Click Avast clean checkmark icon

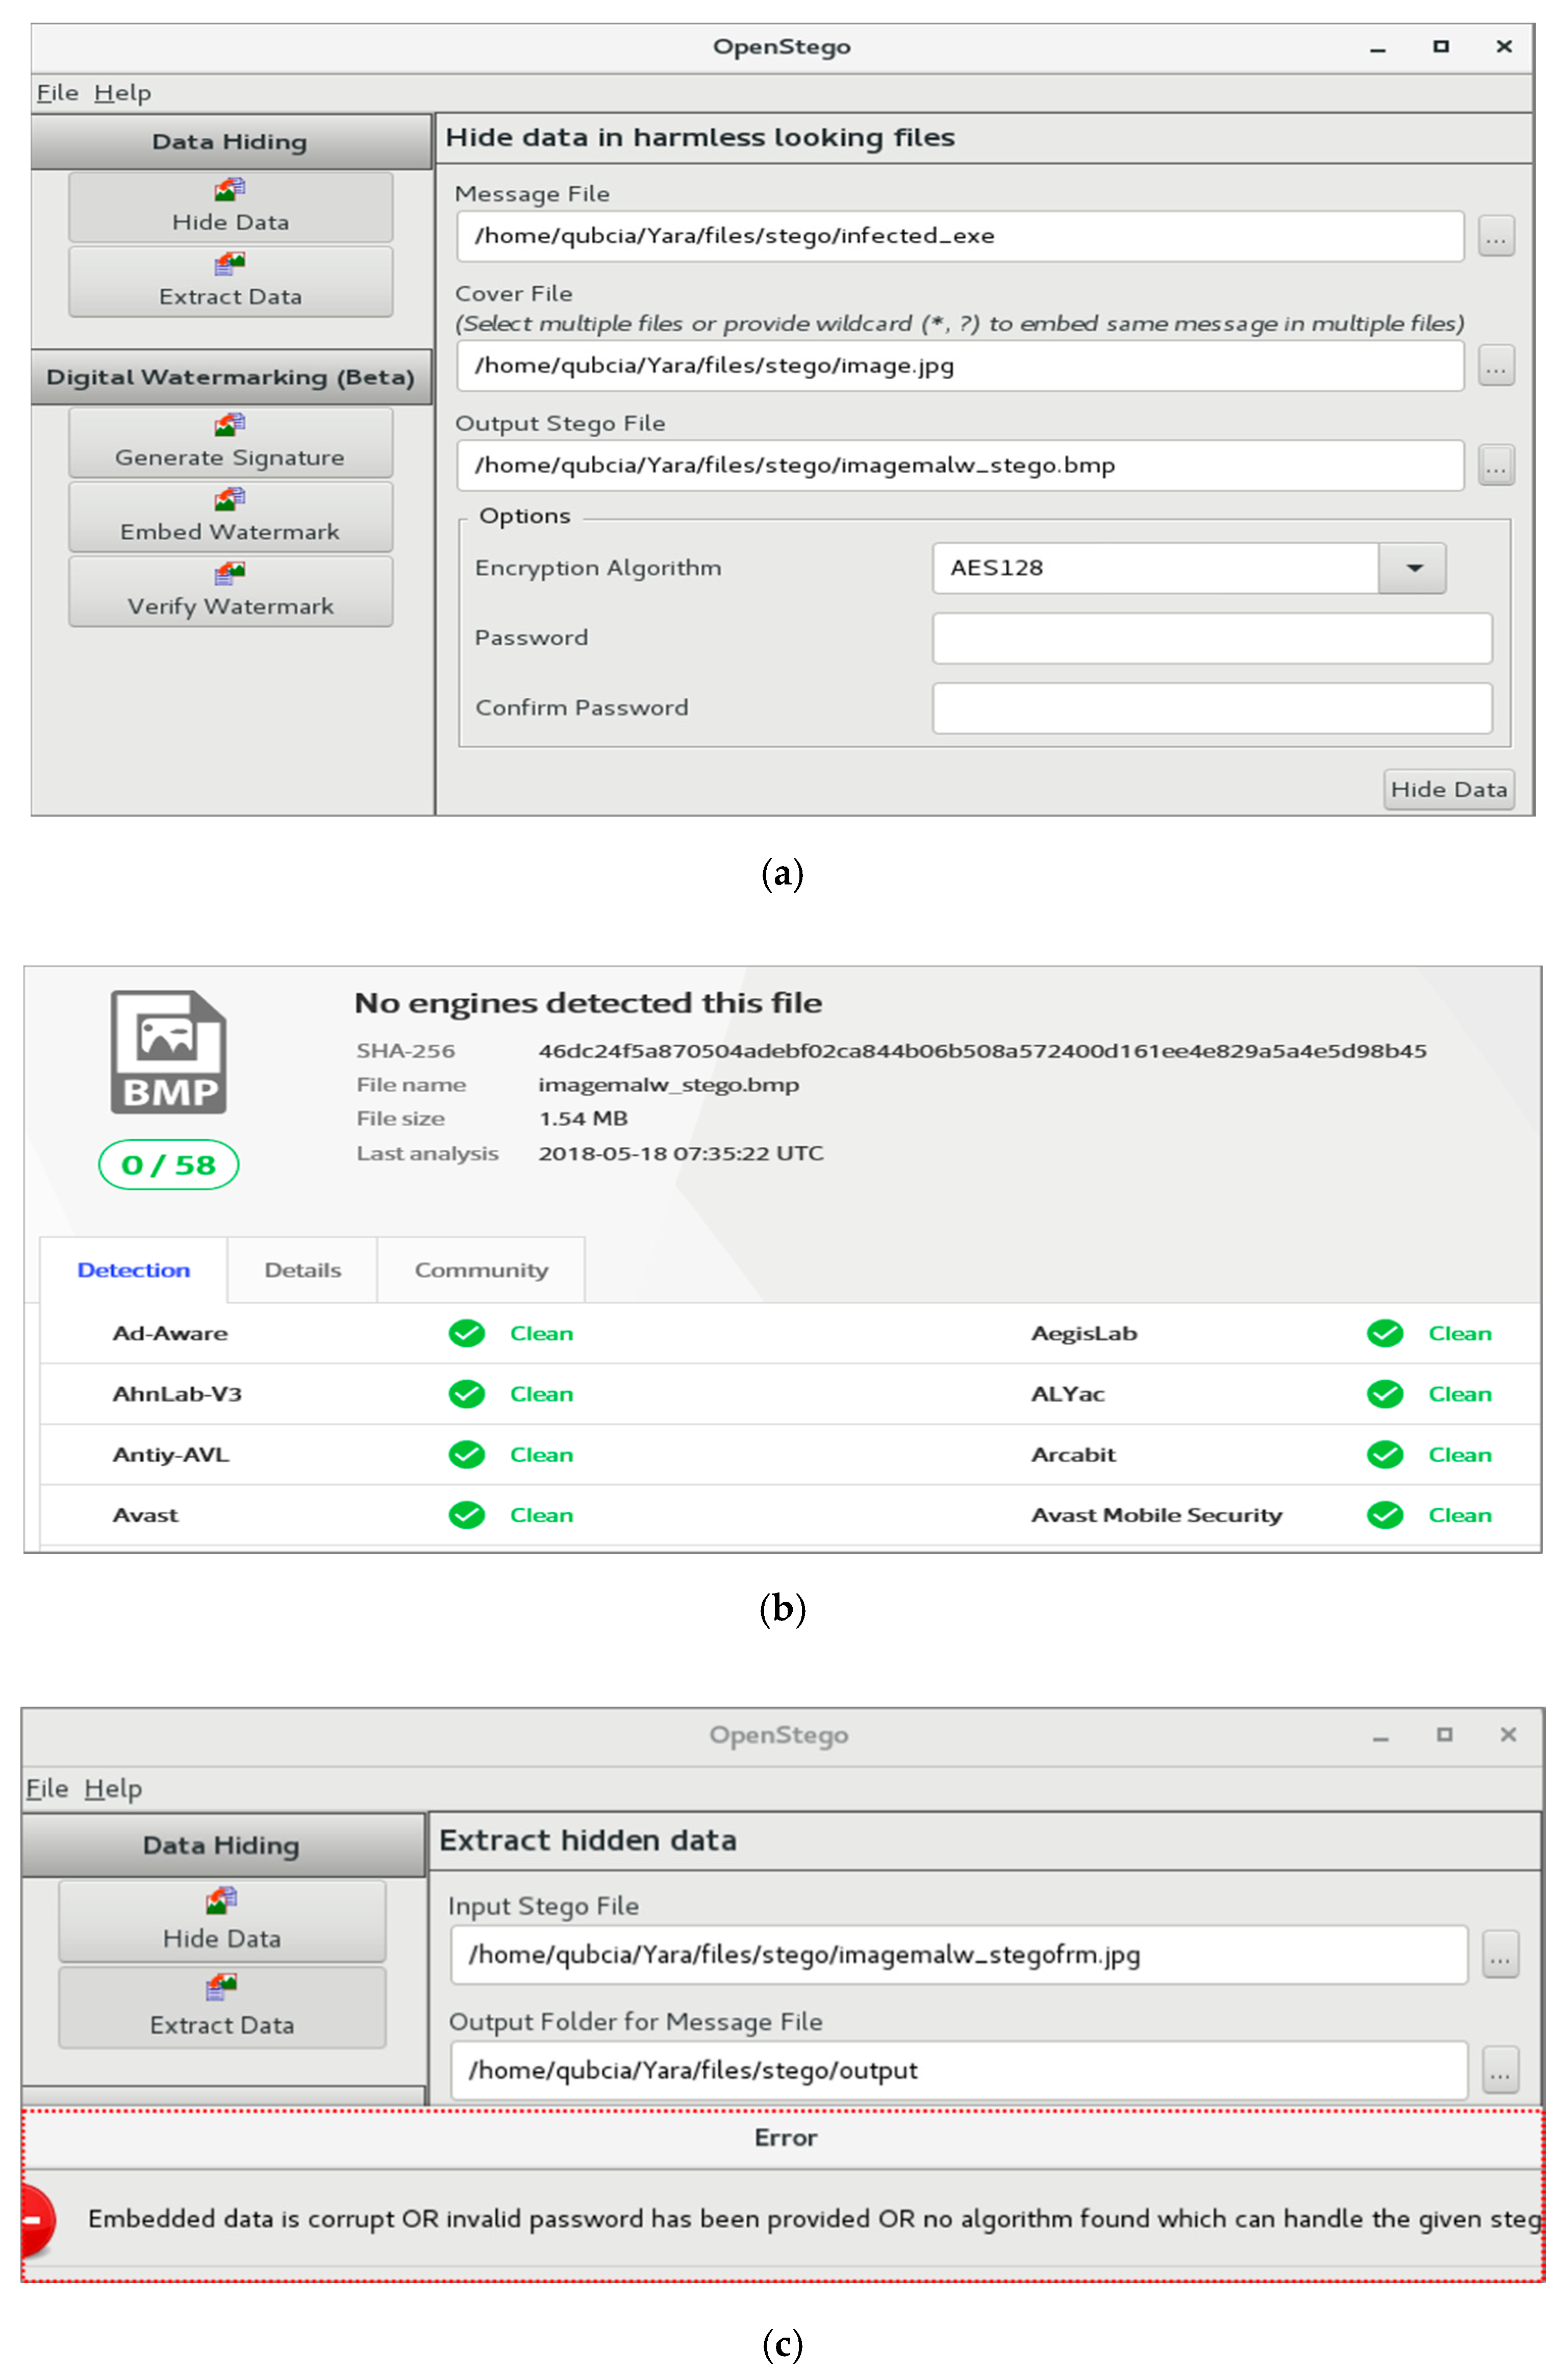coord(466,1515)
